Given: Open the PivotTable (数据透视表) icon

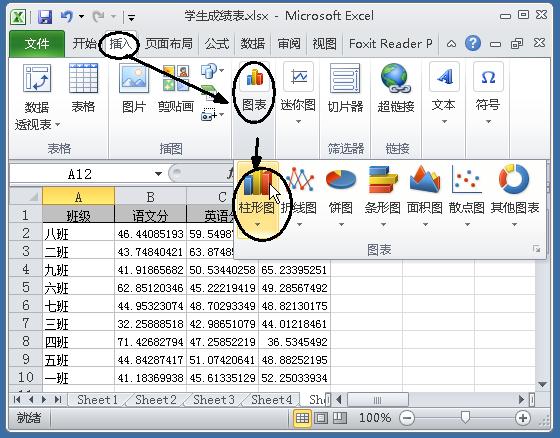Looking at the screenshot, I should [37, 78].
